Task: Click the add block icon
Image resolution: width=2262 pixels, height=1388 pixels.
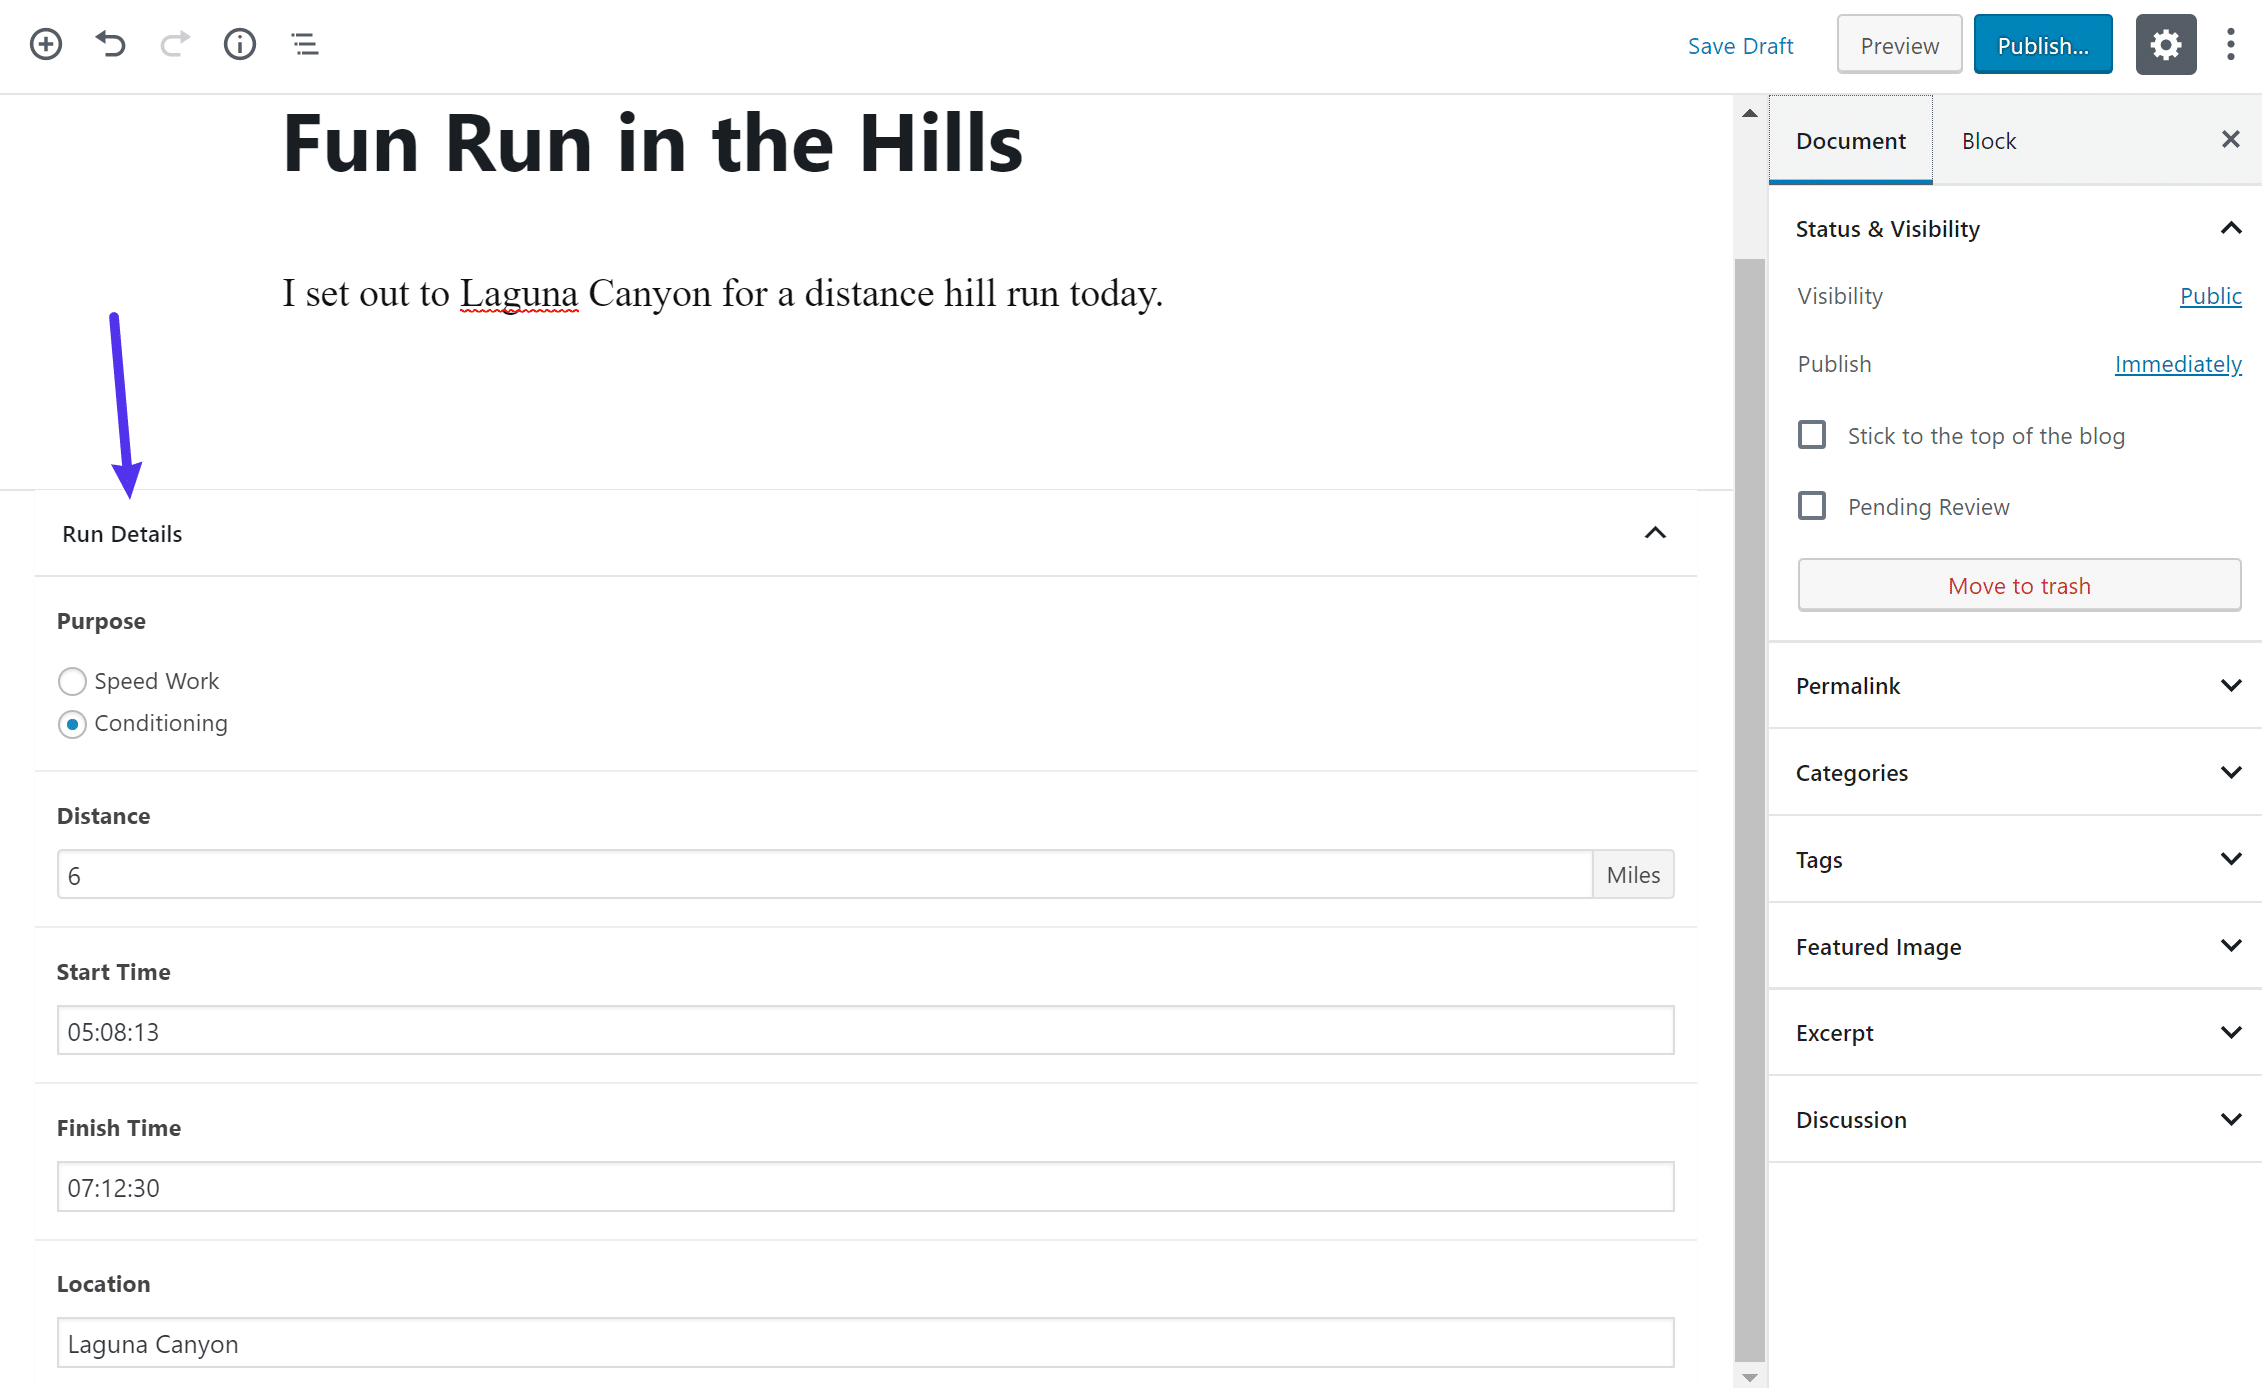Action: 44,44
